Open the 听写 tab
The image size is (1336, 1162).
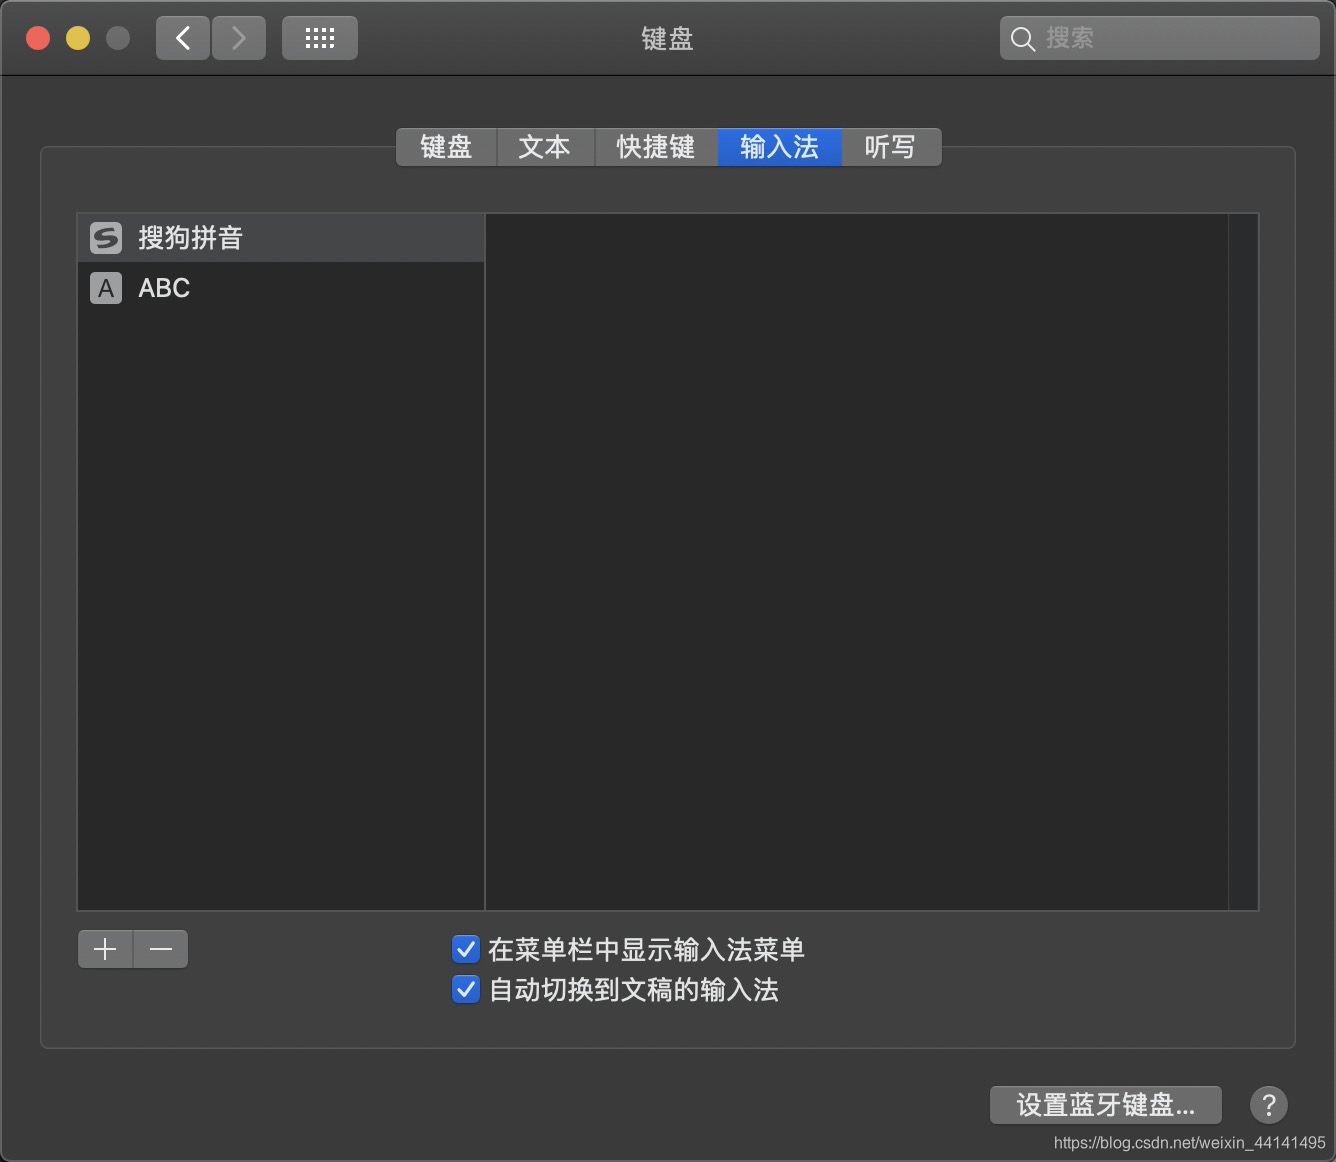890,147
